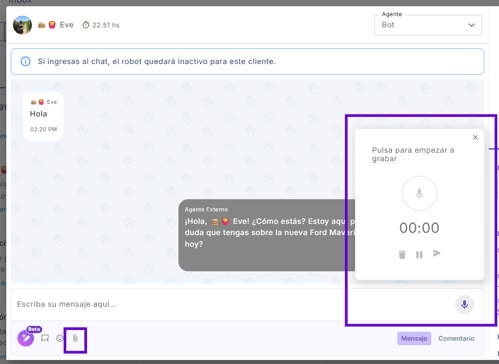Click the 00:00 recording timer
Image resolution: width=499 pixels, height=364 pixels.
[419, 228]
